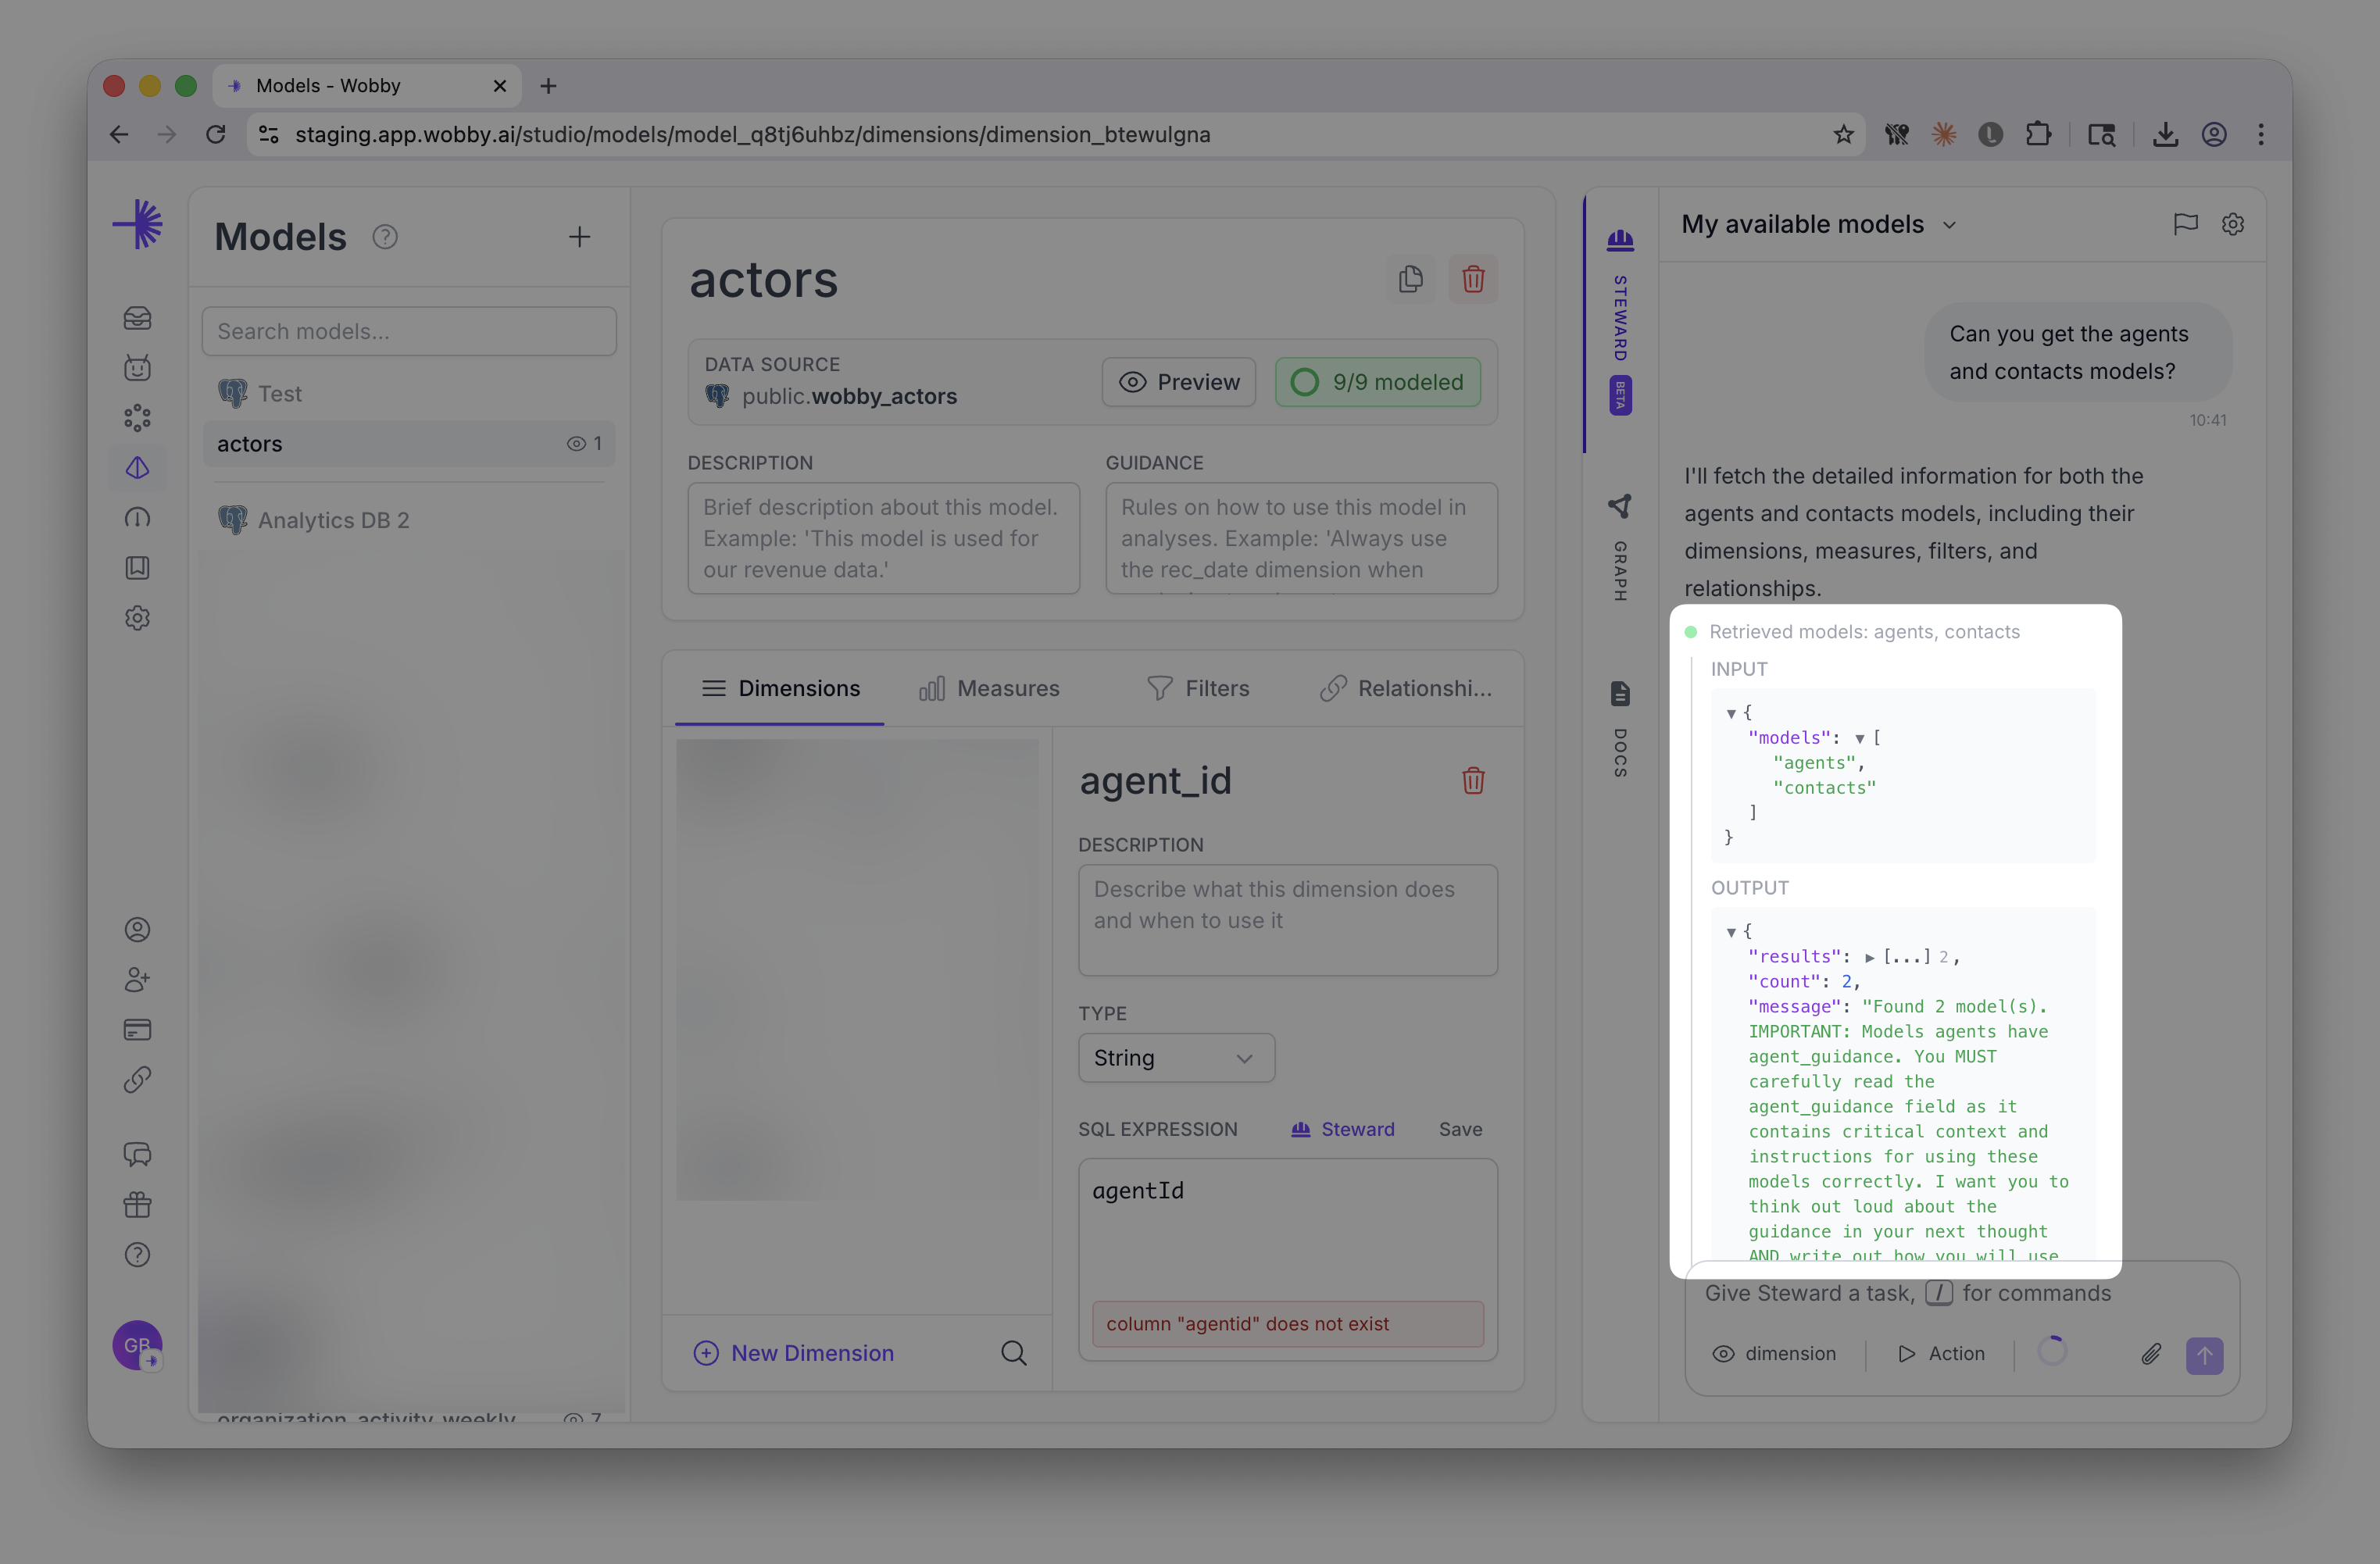Toggle the dimension context eye chip
The height and width of the screenshot is (1564, 2380).
[1774, 1354]
